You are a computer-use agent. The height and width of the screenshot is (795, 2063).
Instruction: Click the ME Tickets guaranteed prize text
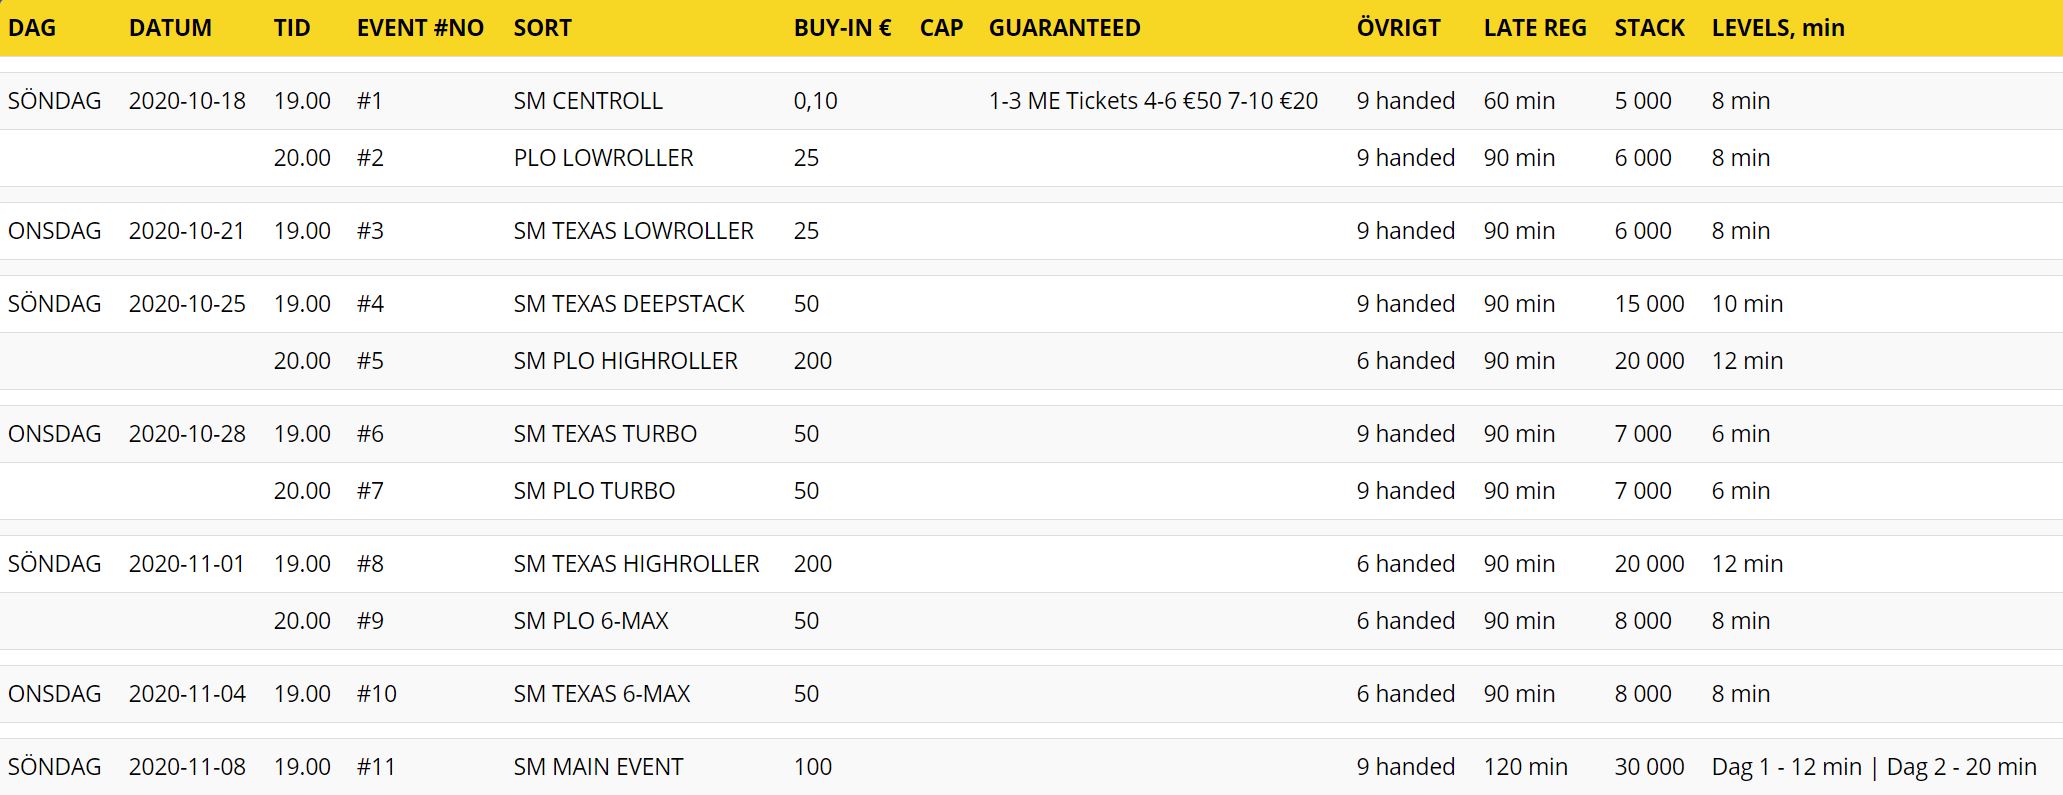coord(1153,101)
